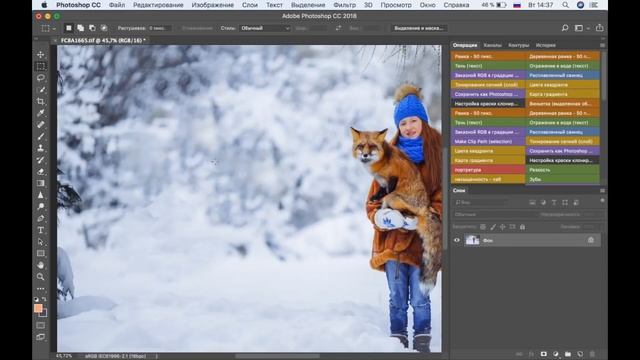The image size is (640, 360).
Task: Toggle Quick Mask mode
Action: (40, 325)
